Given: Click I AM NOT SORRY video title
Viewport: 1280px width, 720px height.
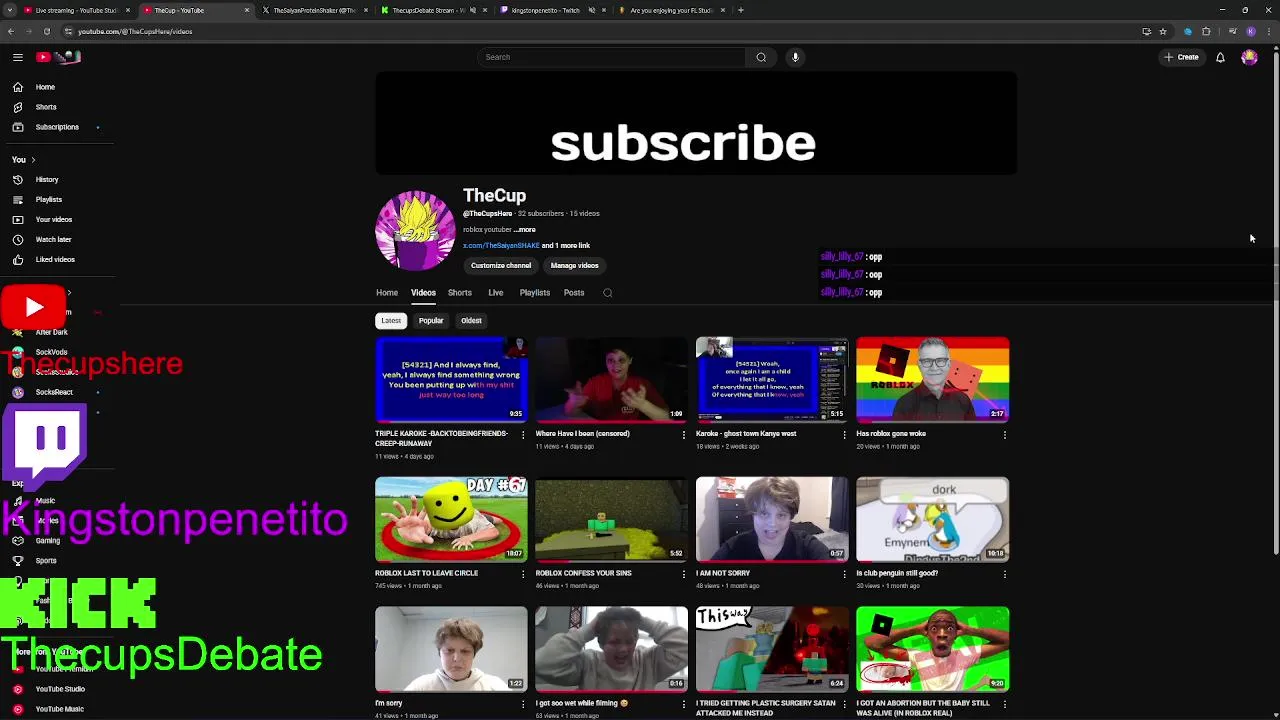Looking at the screenshot, I should click(x=723, y=574).
